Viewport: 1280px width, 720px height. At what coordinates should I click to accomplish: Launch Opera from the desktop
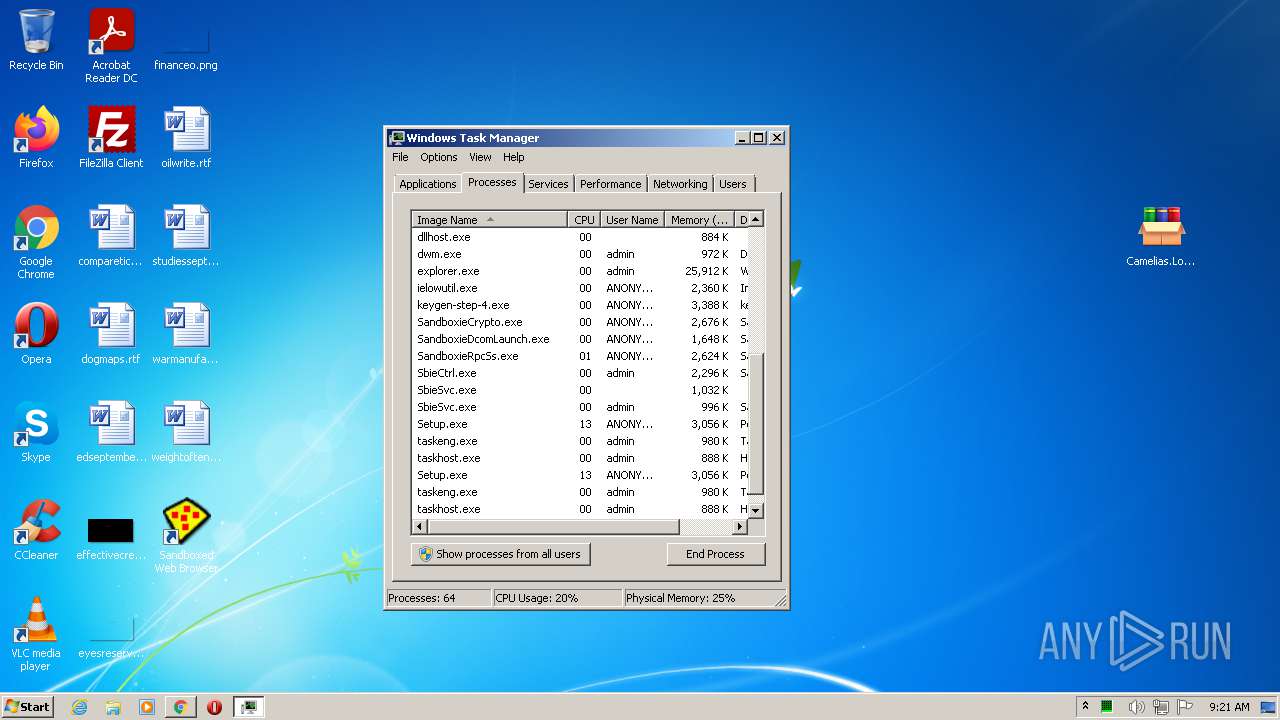click(x=36, y=334)
